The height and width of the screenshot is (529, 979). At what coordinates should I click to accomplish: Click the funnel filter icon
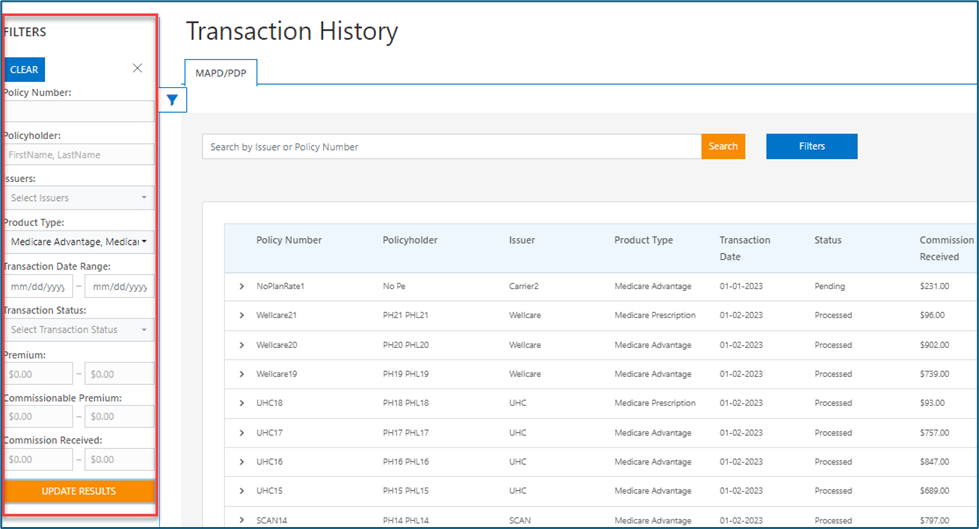tap(172, 100)
